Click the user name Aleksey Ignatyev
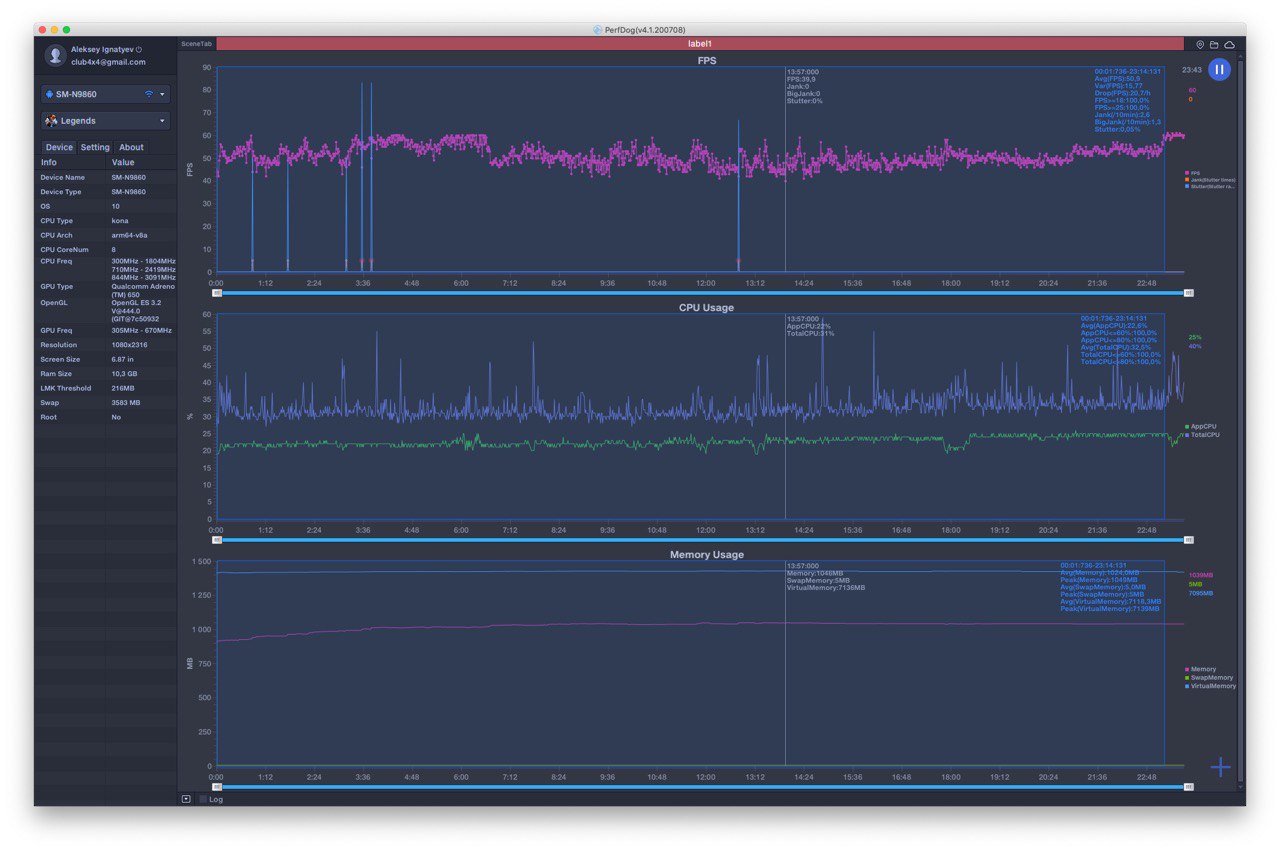This screenshot has width=1280, height=851. (x=102, y=49)
